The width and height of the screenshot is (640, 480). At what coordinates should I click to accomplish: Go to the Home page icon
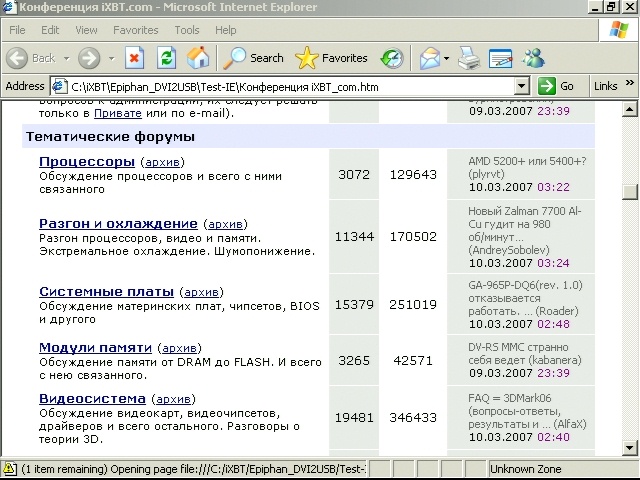[198, 57]
